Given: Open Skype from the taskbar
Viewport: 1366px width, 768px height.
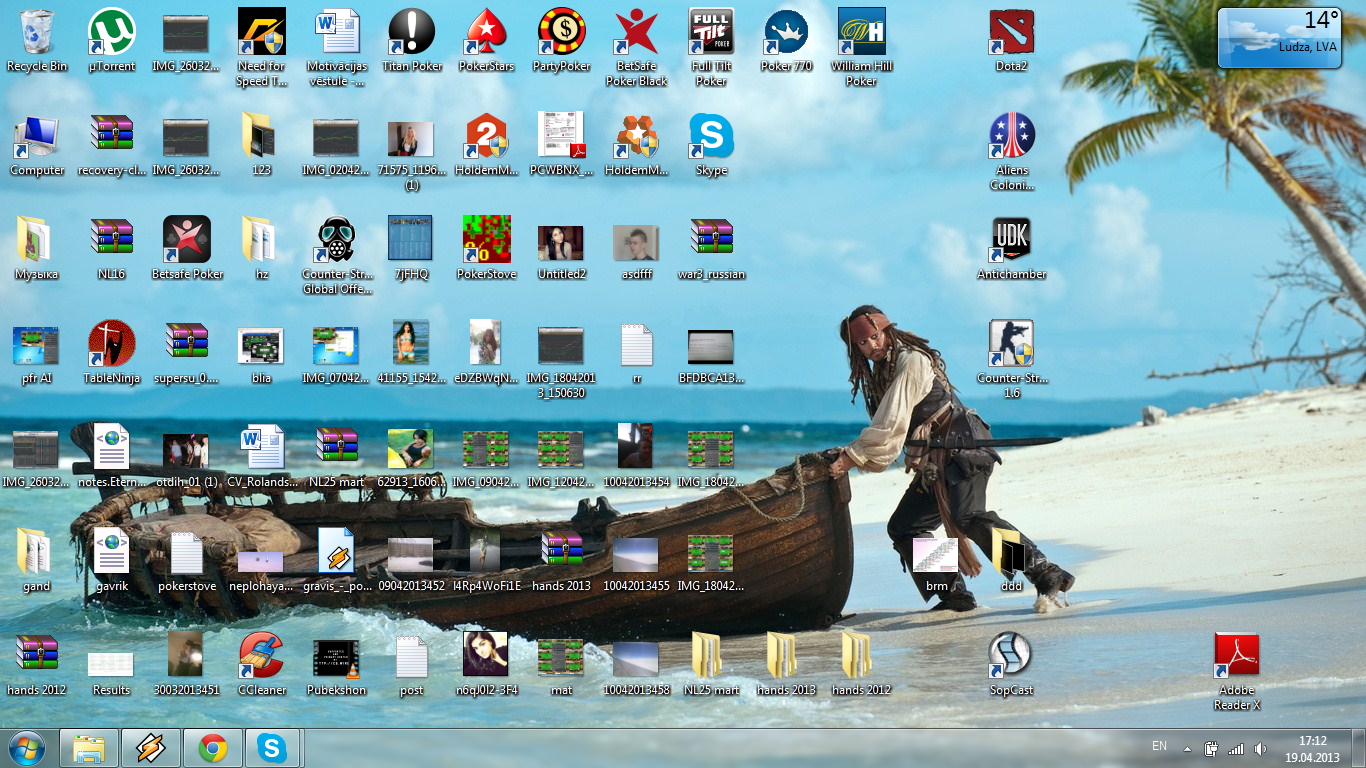Looking at the screenshot, I should click(273, 748).
